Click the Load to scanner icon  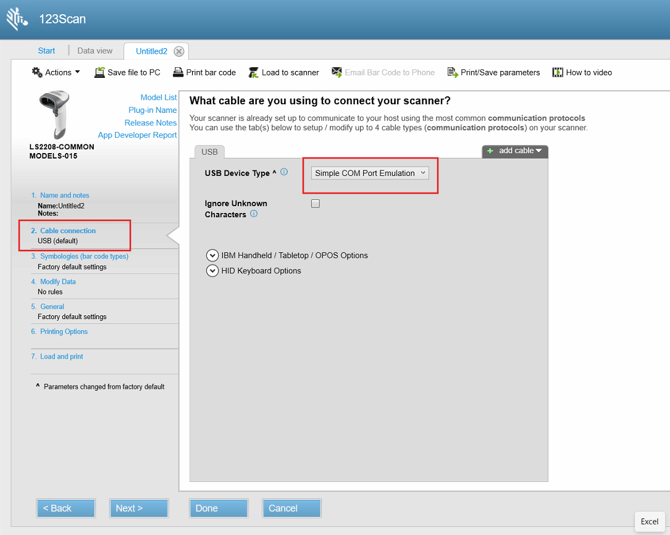click(253, 72)
